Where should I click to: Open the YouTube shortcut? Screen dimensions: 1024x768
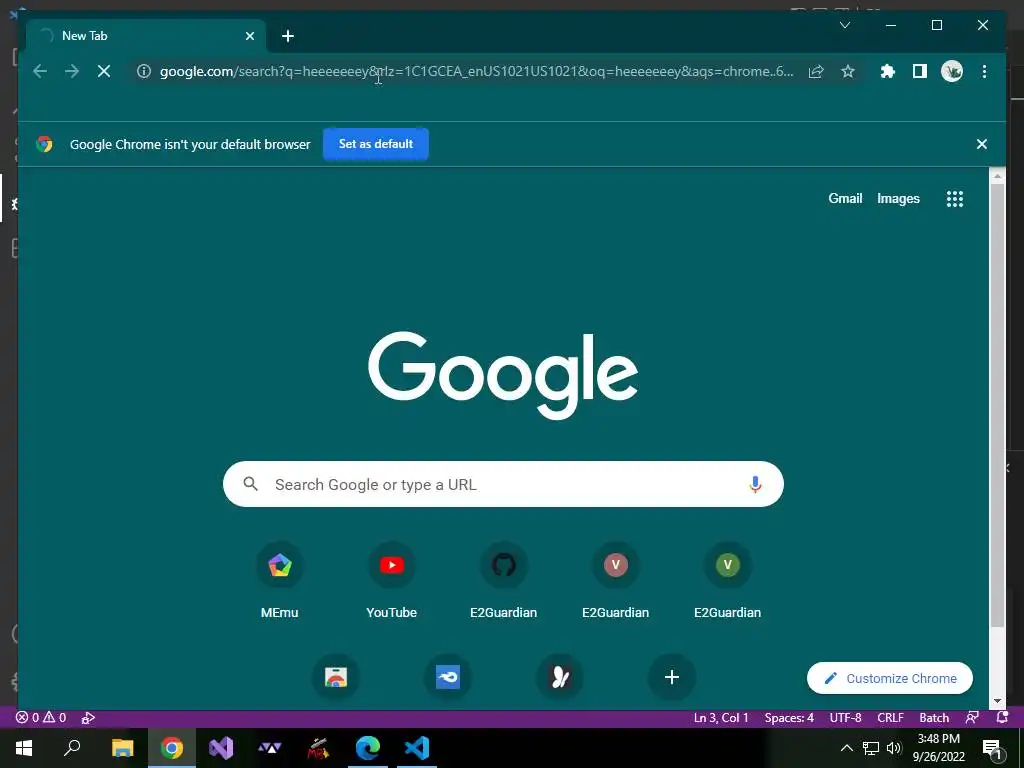[391, 580]
